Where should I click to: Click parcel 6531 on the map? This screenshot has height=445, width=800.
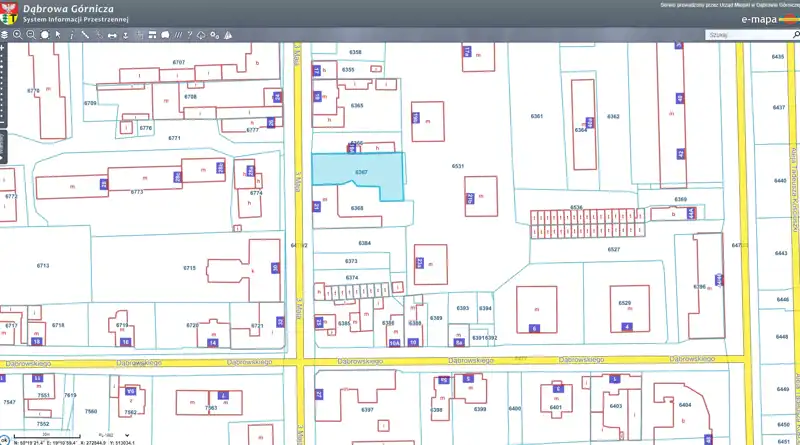click(458, 166)
